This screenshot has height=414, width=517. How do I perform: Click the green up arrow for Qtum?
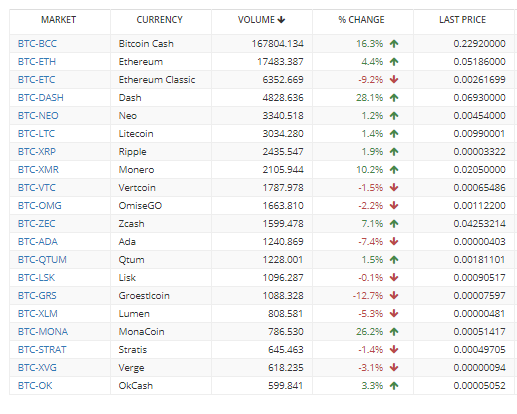(x=394, y=260)
